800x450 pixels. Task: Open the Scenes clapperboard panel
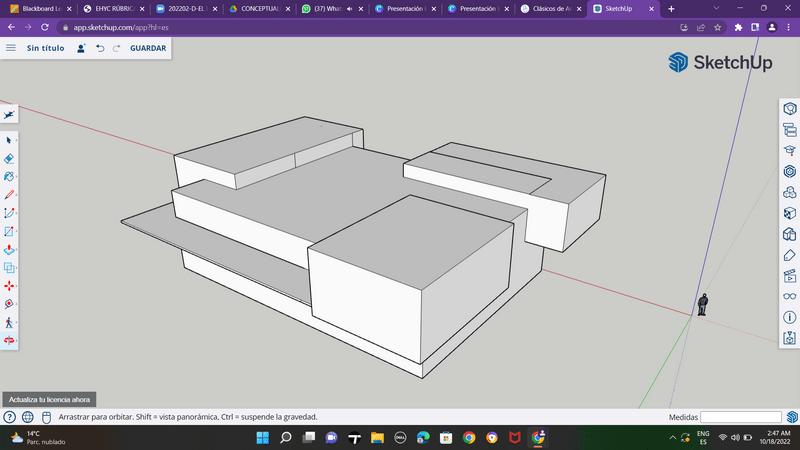click(x=790, y=276)
